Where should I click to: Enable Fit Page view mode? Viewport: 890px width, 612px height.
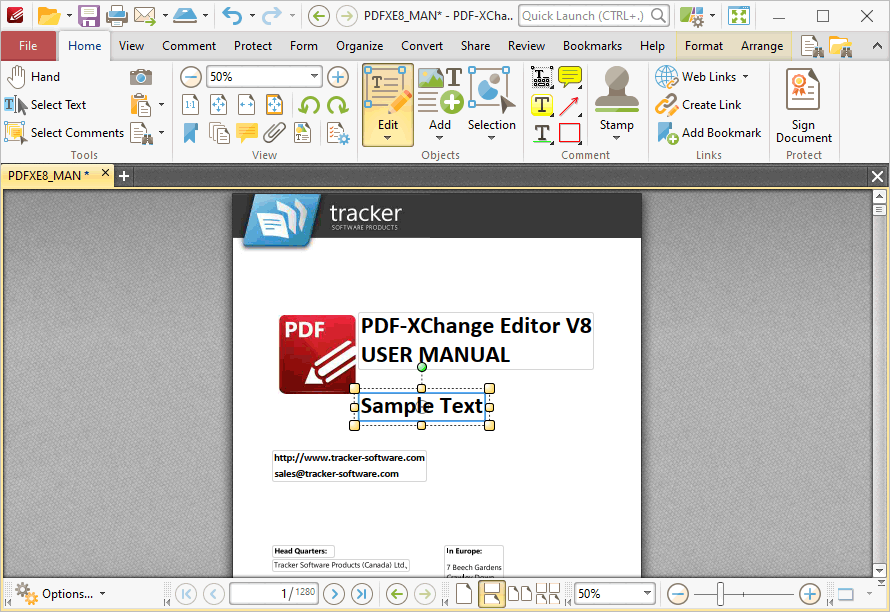tap(219, 105)
